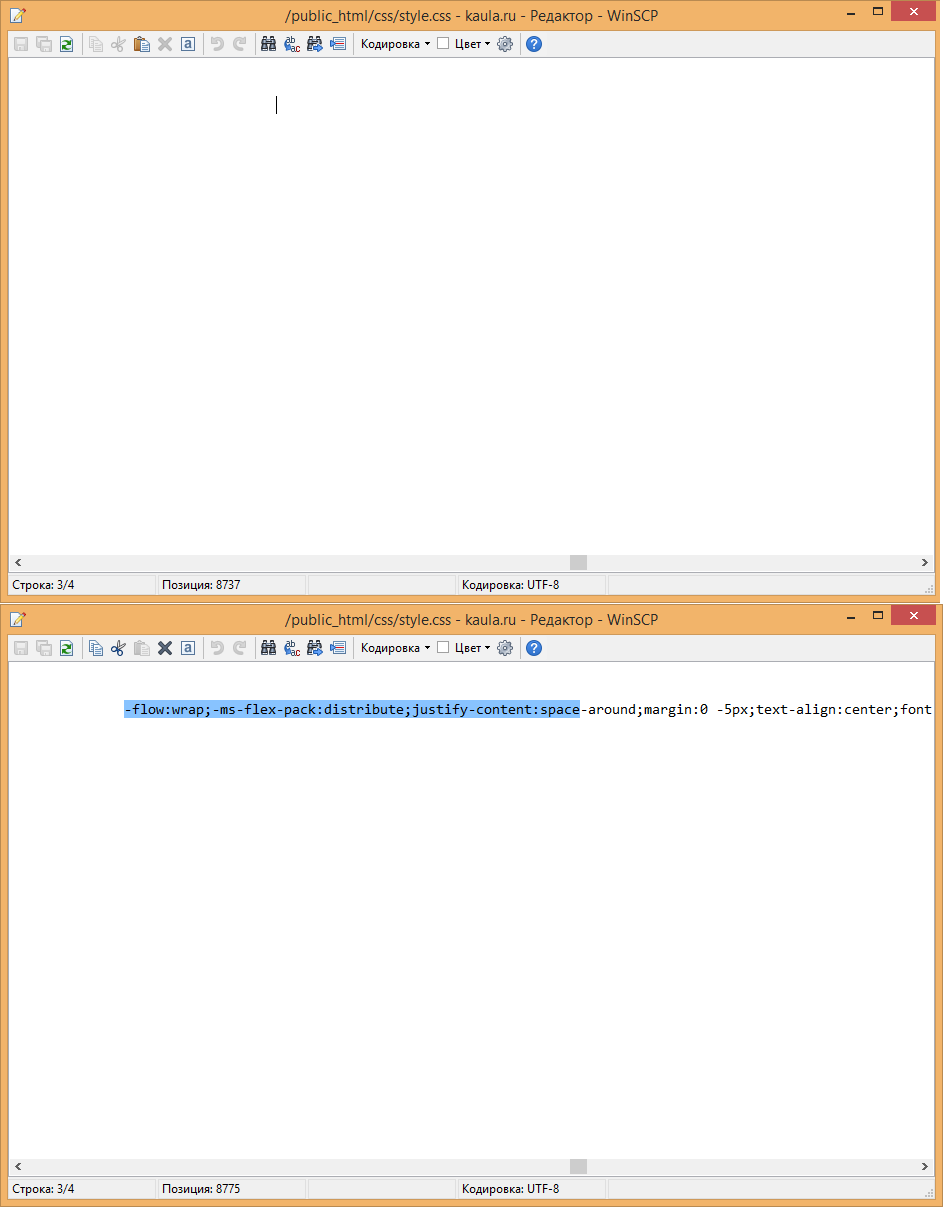Click Paste icon in the top editor toolbar
The image size is (943, 1208).
(141, 44)
